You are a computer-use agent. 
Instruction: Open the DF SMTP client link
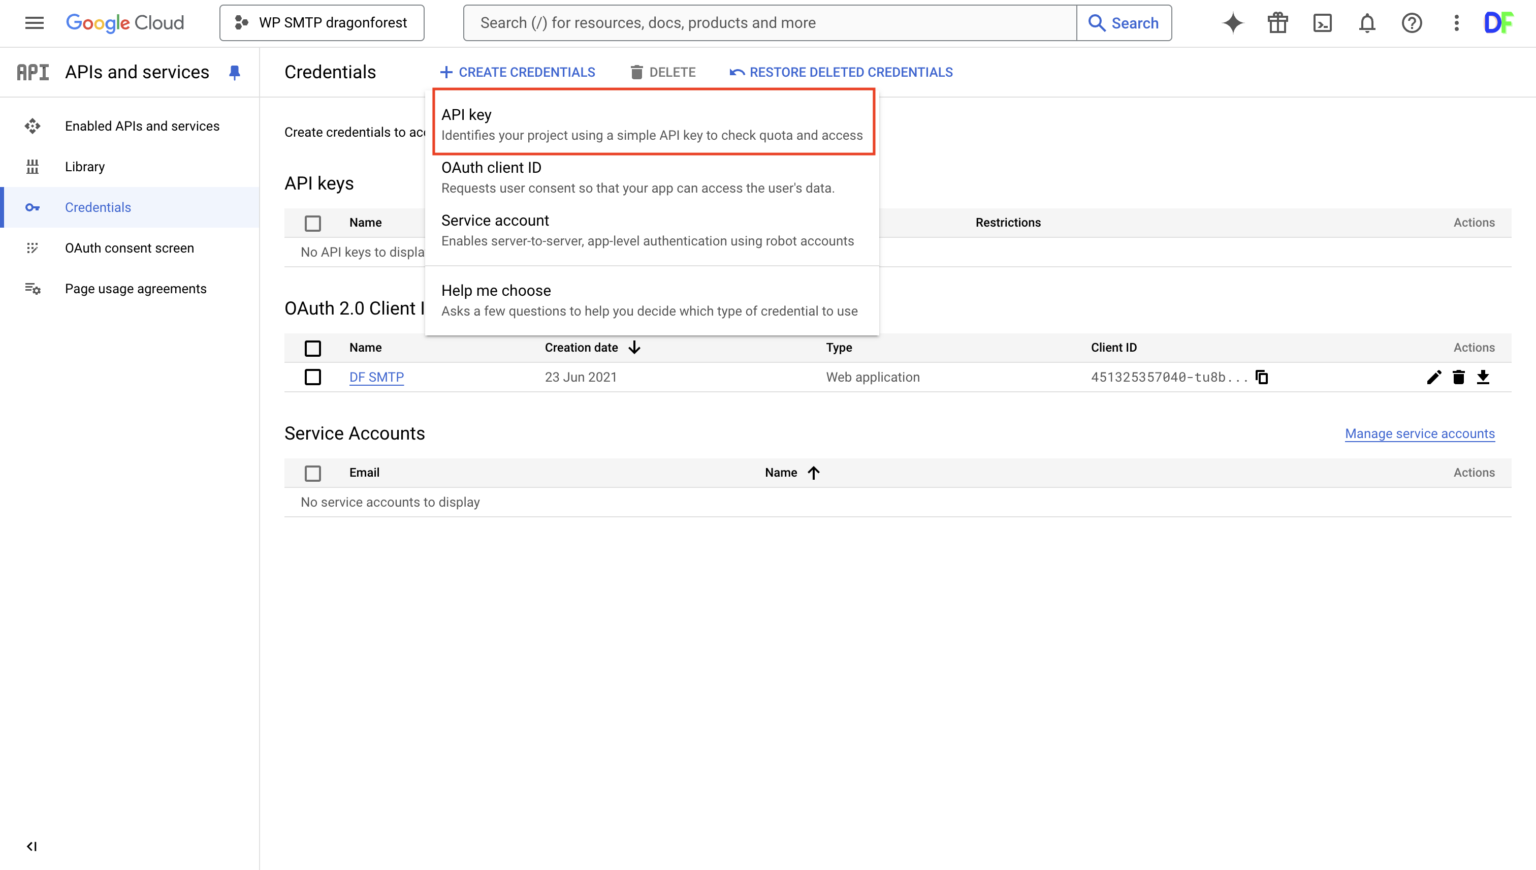pos(377,377)
